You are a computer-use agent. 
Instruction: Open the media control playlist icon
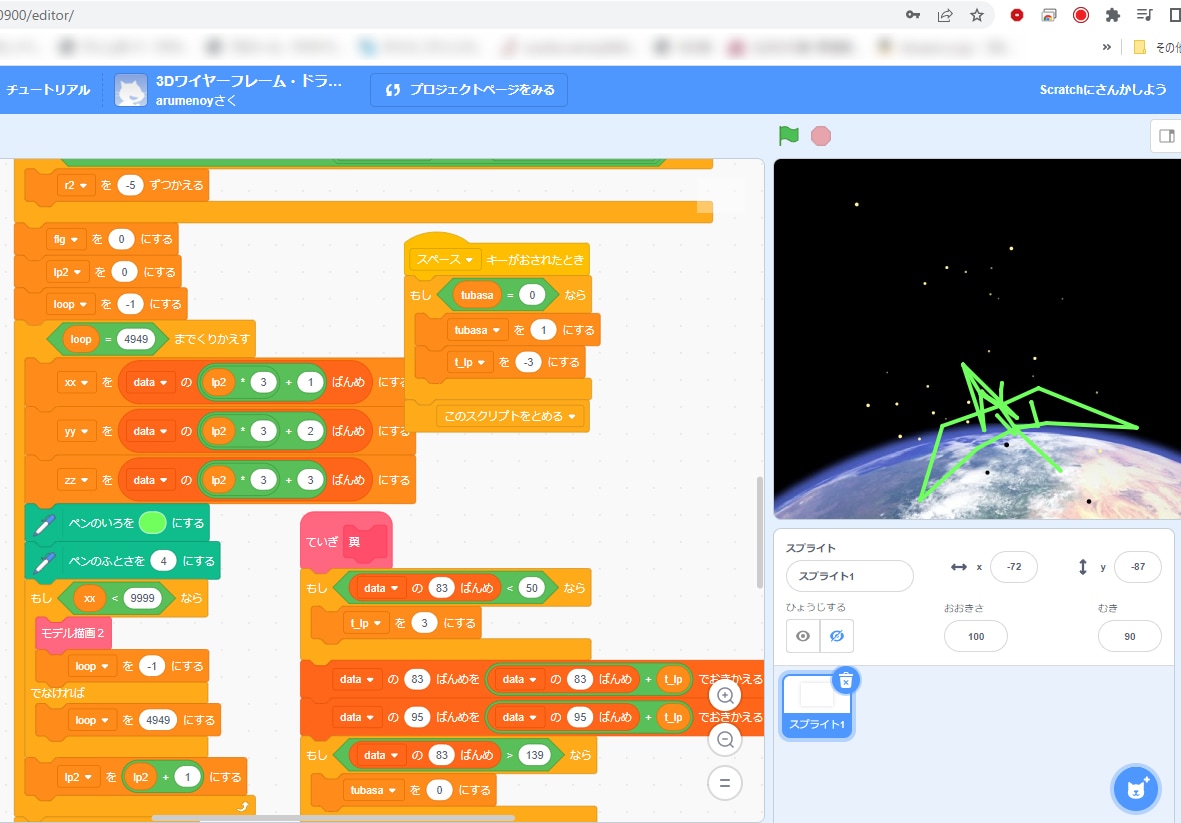pos(1144,15)
